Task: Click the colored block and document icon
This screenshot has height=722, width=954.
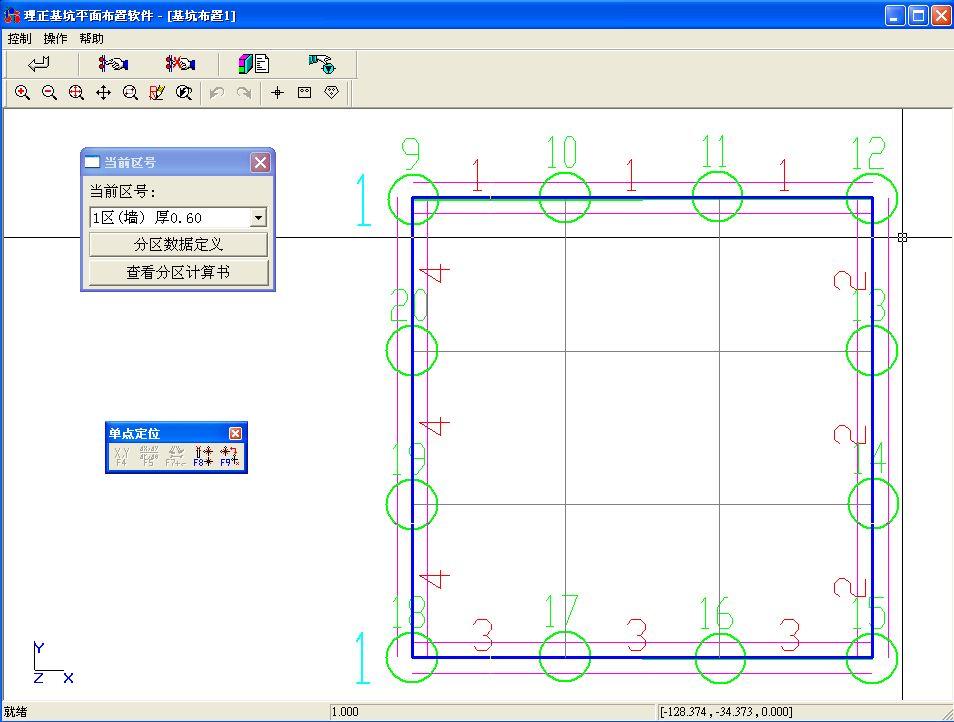Action: 254,64
